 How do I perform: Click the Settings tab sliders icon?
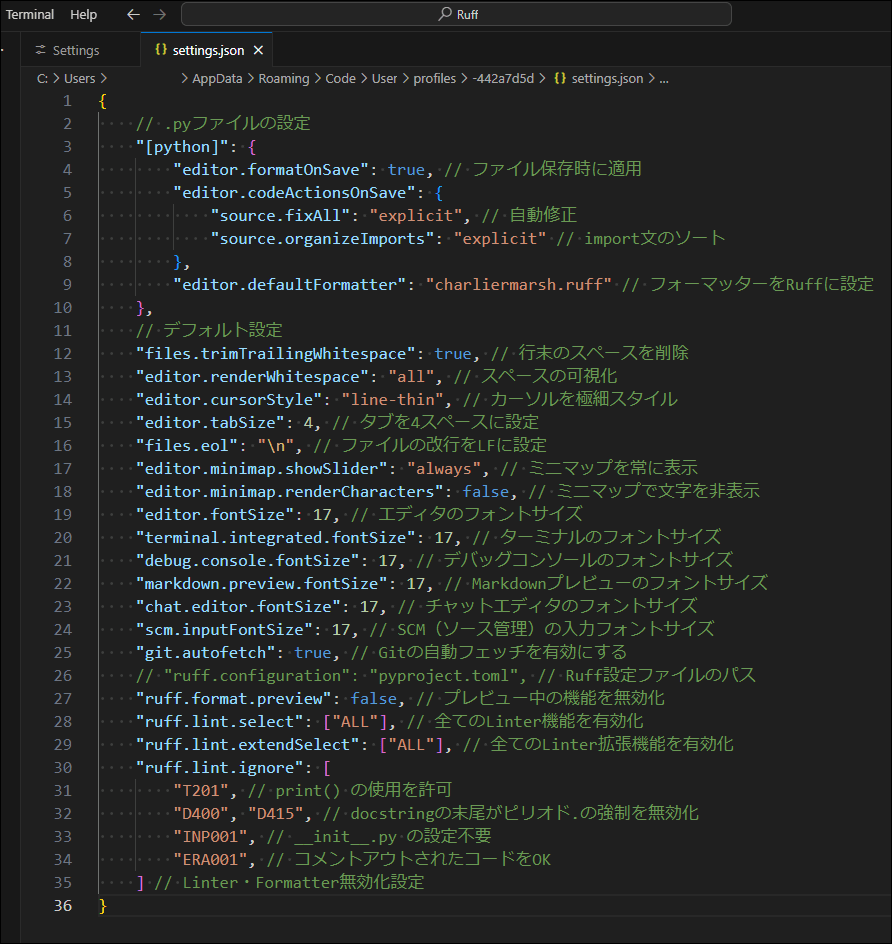point(40,50)
